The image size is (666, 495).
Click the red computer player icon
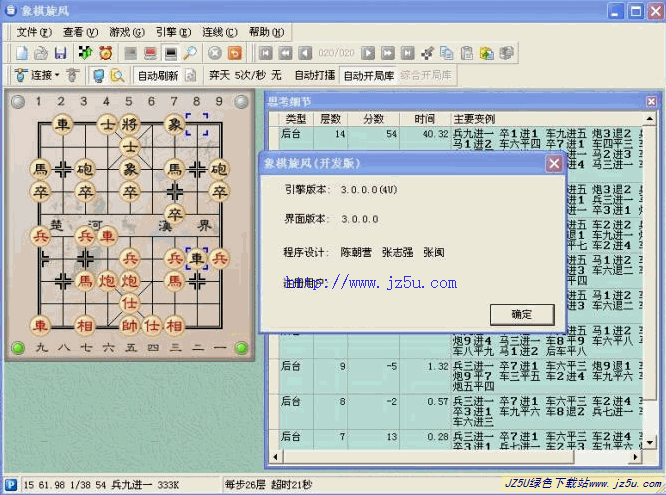point(150,53)
